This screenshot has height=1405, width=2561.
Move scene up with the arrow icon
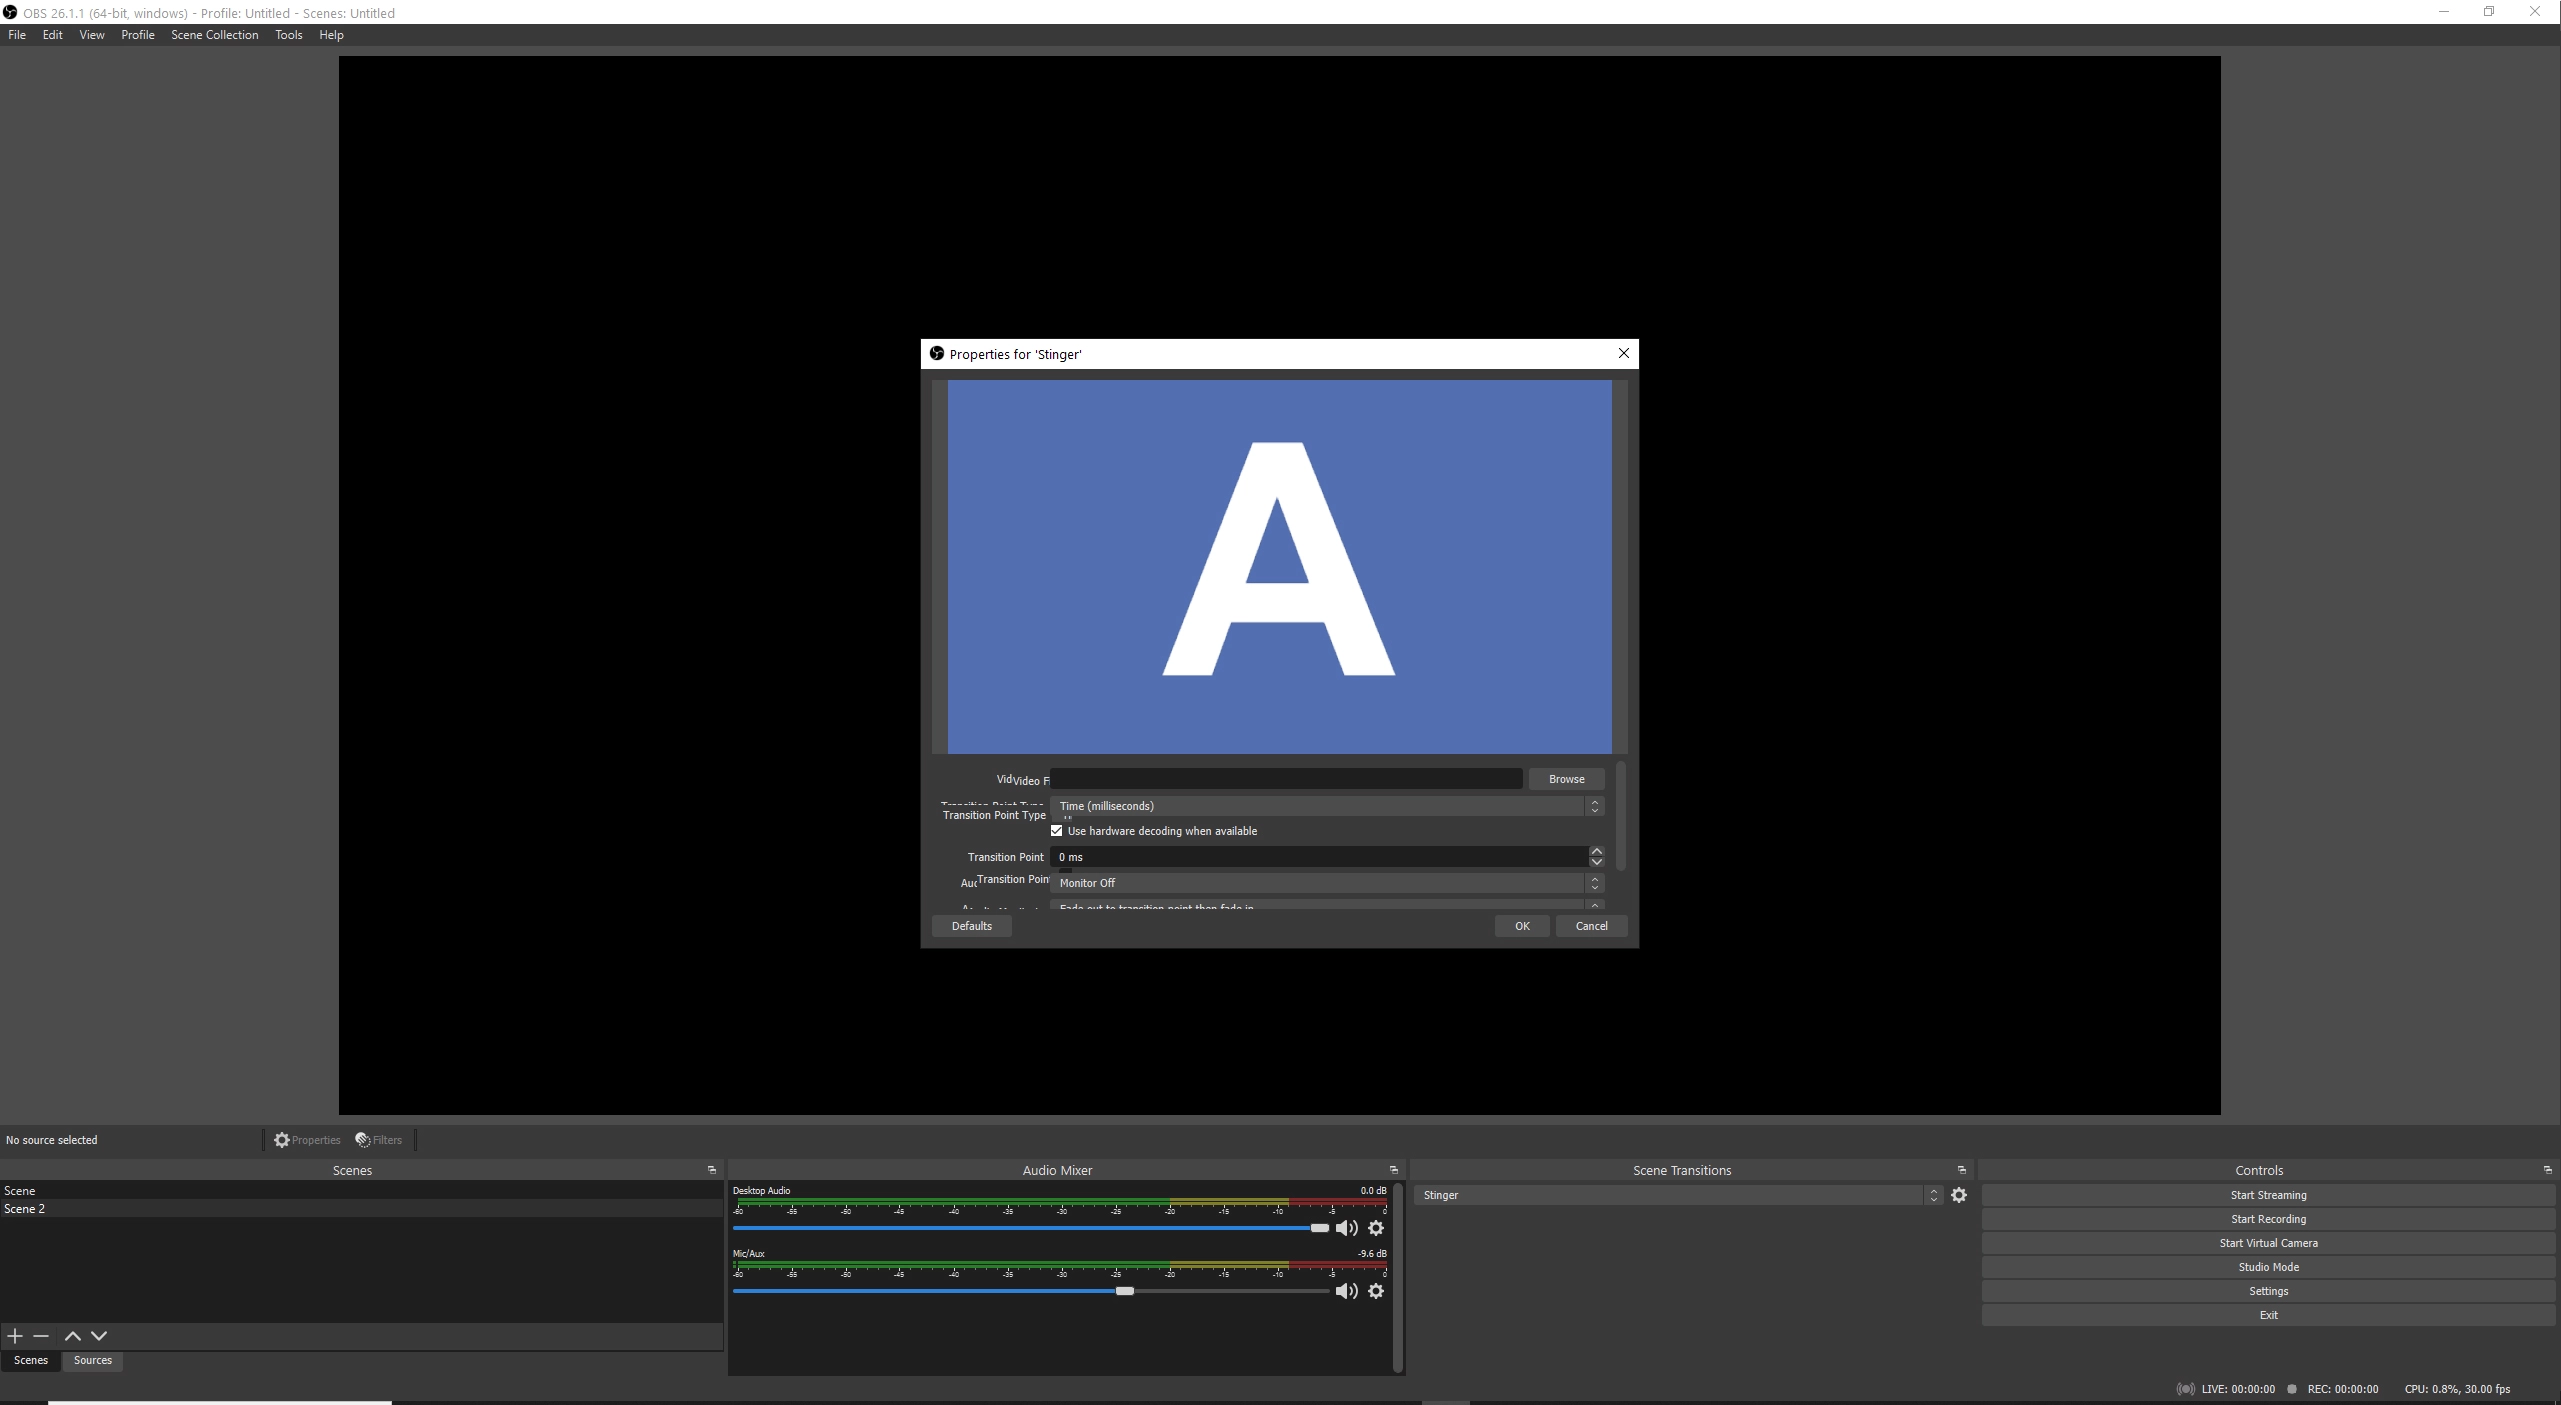73,1336
